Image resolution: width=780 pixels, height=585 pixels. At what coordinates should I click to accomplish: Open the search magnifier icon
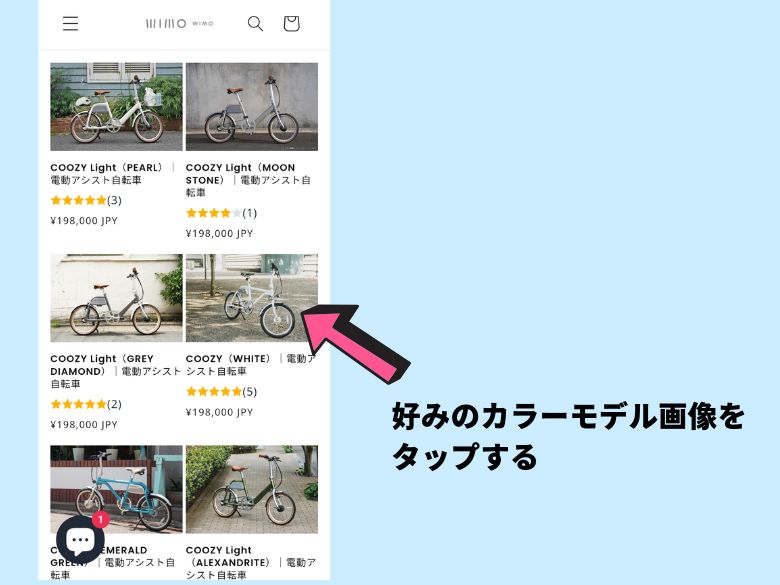click(255, 23)
